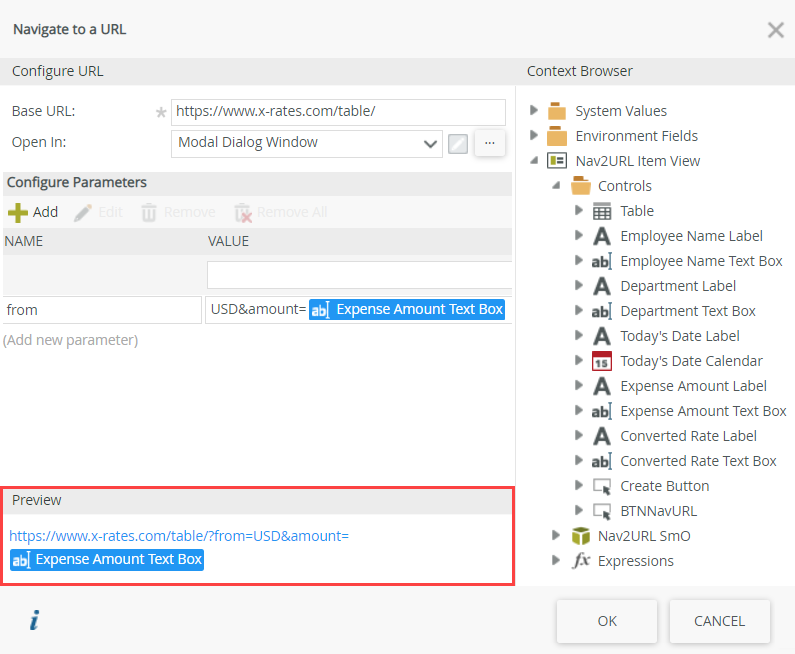Image resolution: width=795 pixels, height=654 pixels.
Task: Click the OK button
Action: point(607,621)
